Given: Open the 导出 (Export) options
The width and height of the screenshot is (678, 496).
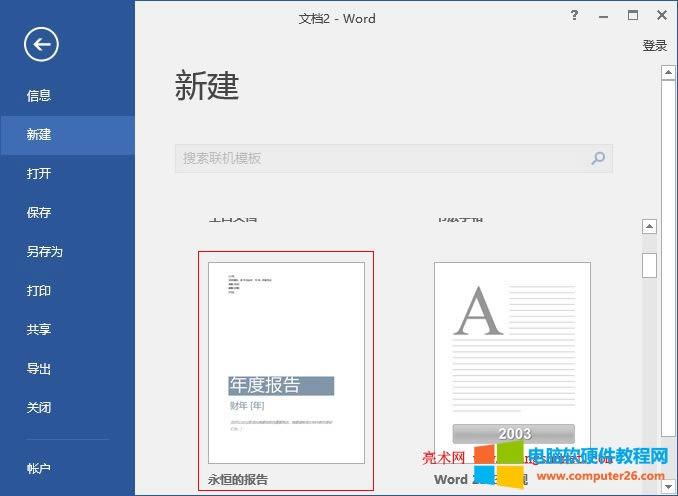Looking at the screenshot, I should [39, 369].
